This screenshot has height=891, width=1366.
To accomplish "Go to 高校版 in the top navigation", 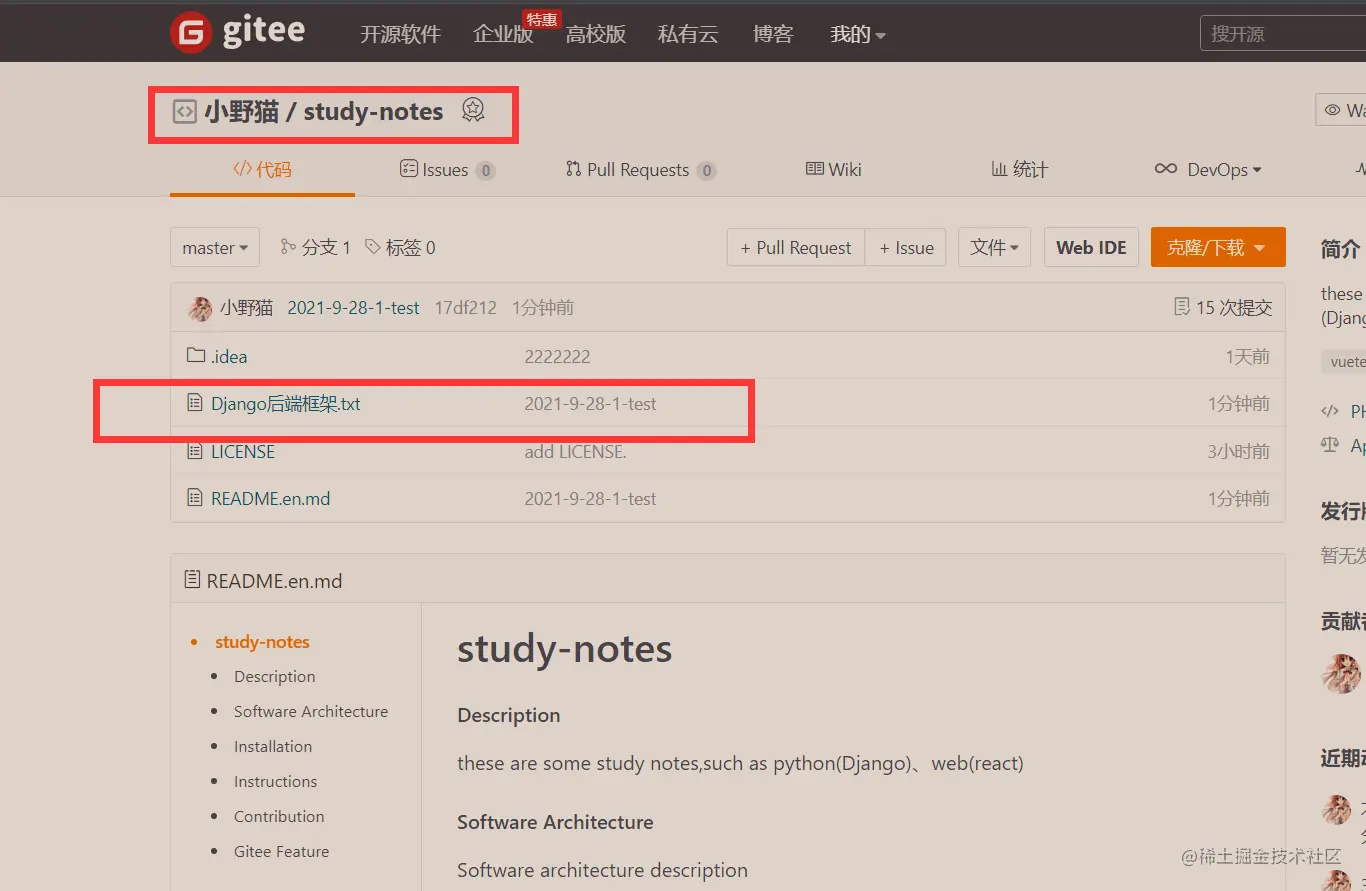I will 596,34.
